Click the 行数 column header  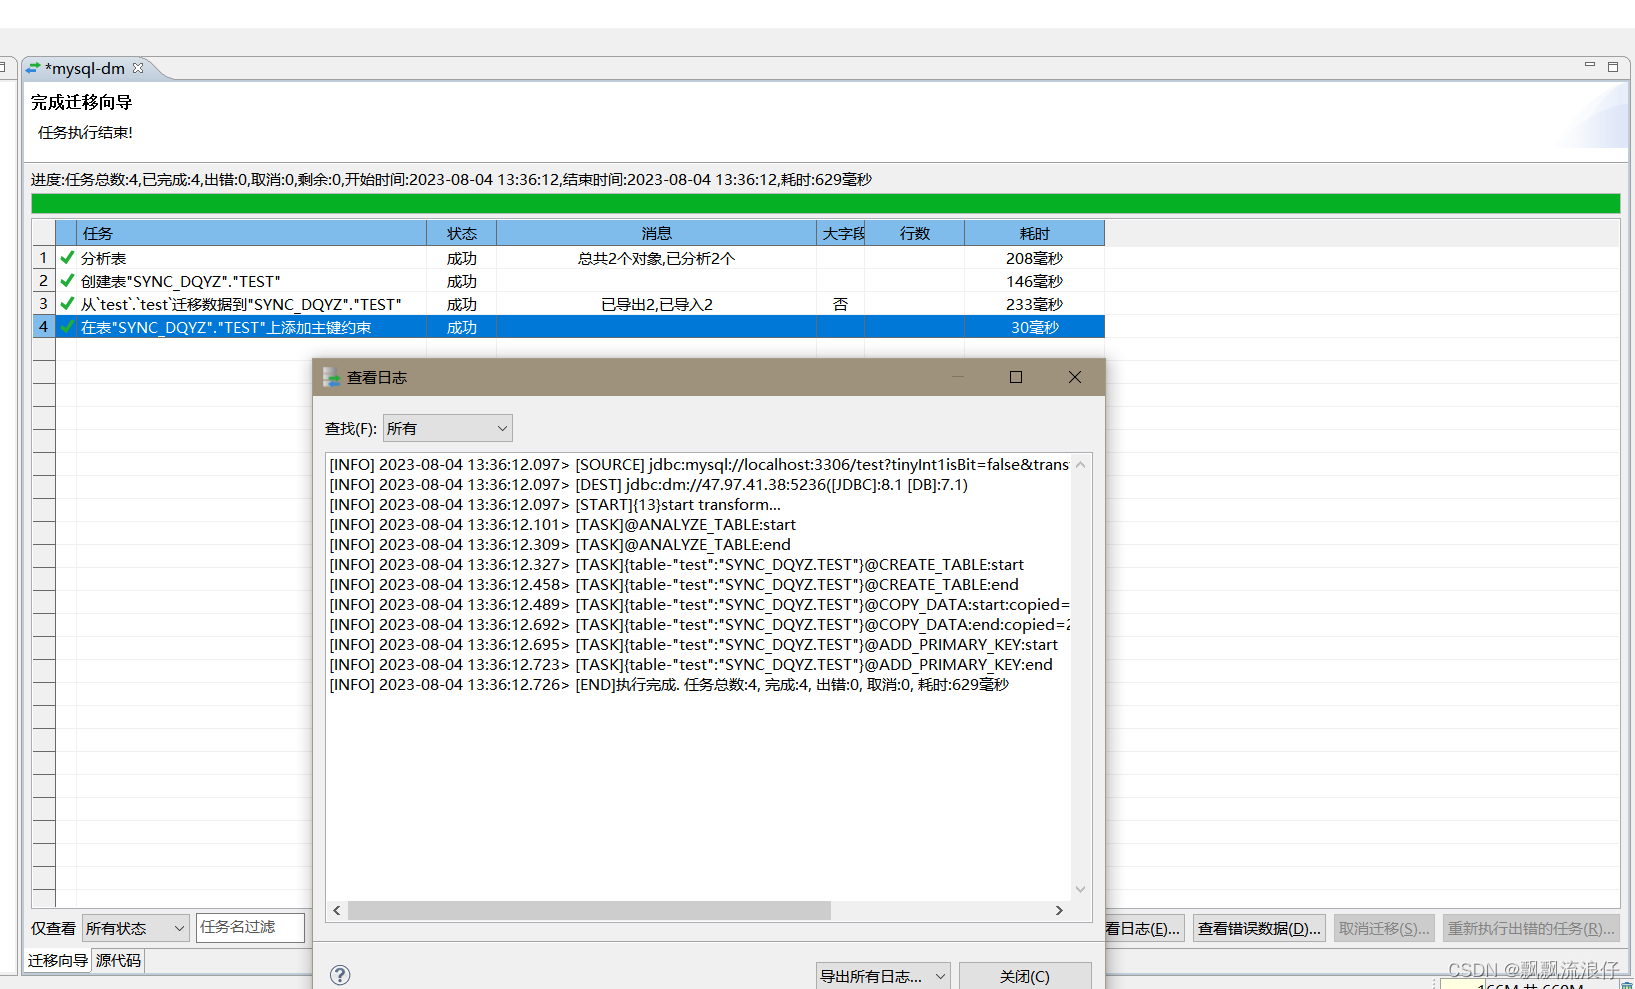tap(914, 233)
